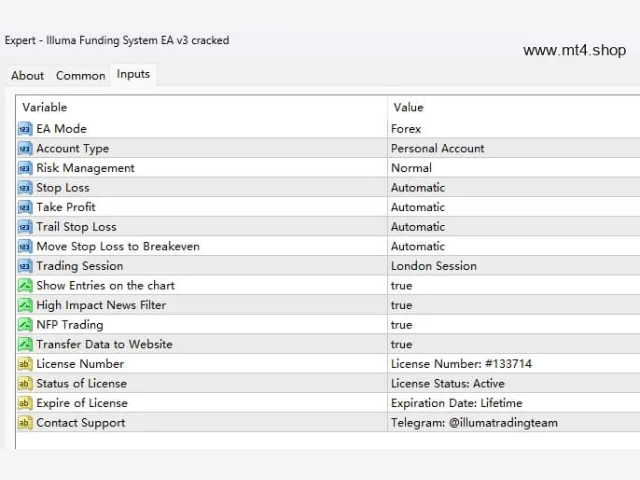Open the About tab
640x480 pixels.
coord(27,76)
